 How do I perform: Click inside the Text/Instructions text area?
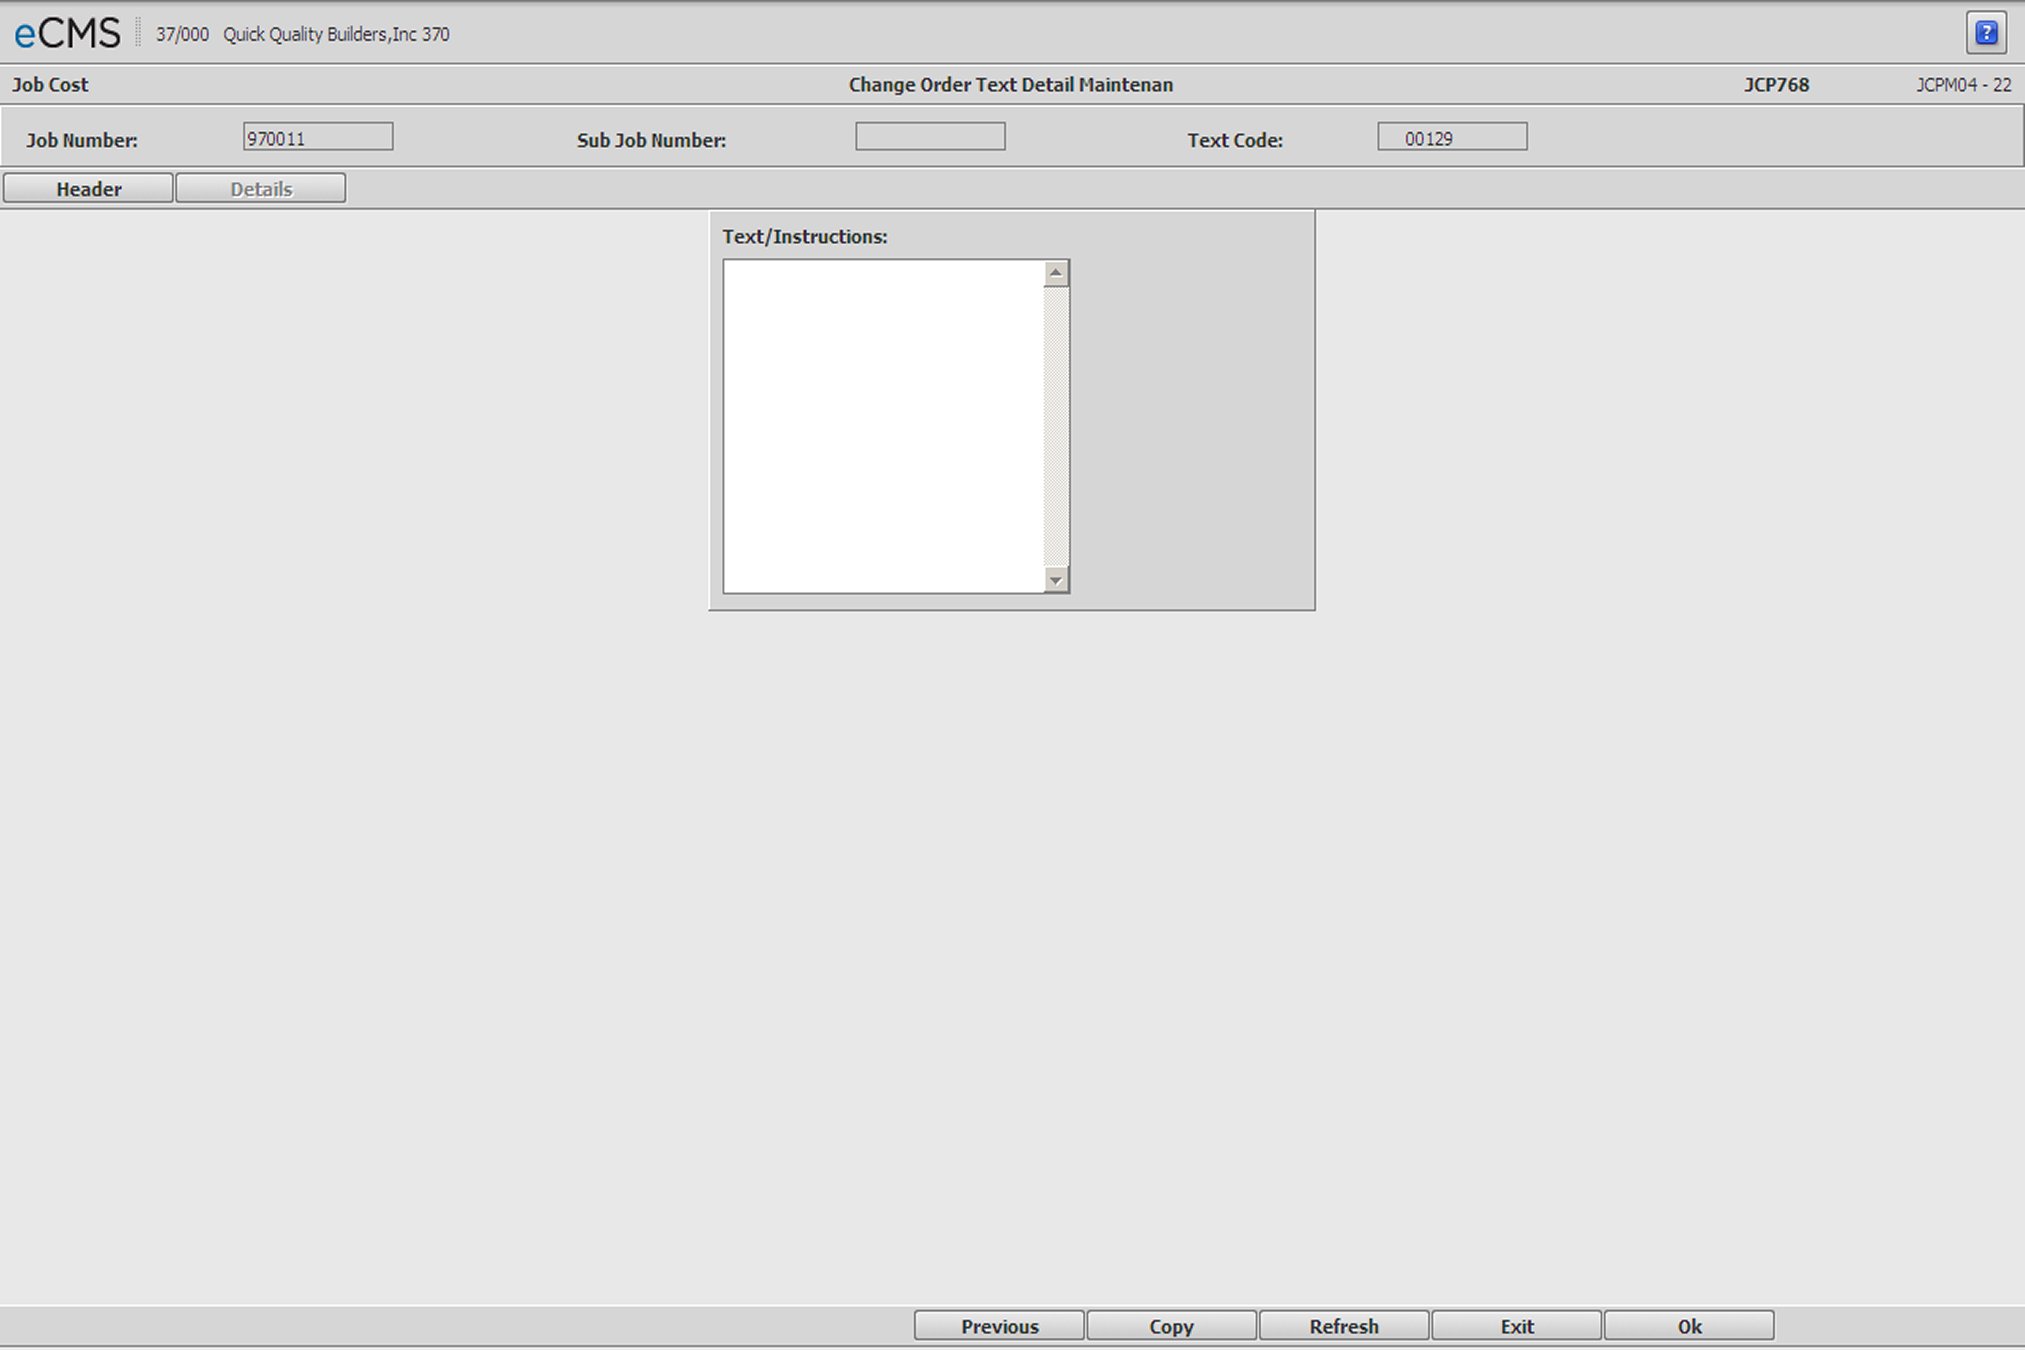click(x=883, y=426)
